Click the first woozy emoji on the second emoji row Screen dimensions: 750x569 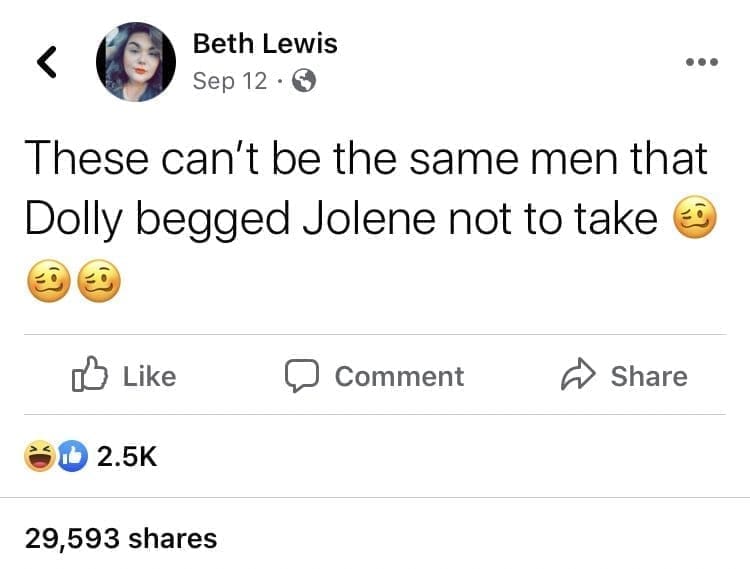click(47, 282)
